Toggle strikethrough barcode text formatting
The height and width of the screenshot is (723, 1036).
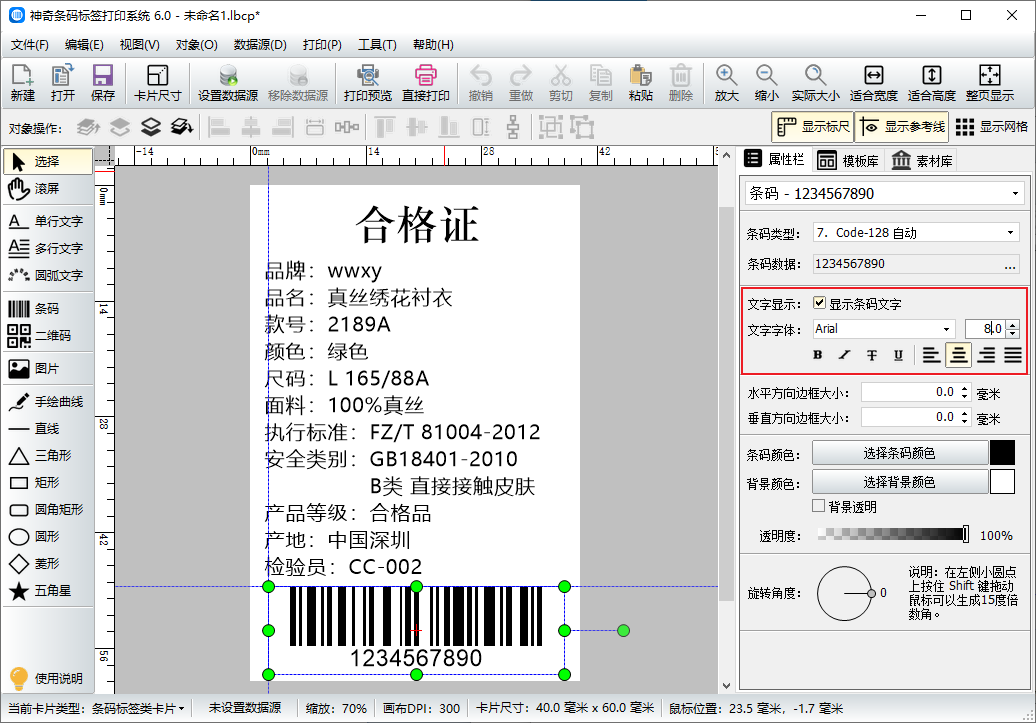[x=871, y=355]
